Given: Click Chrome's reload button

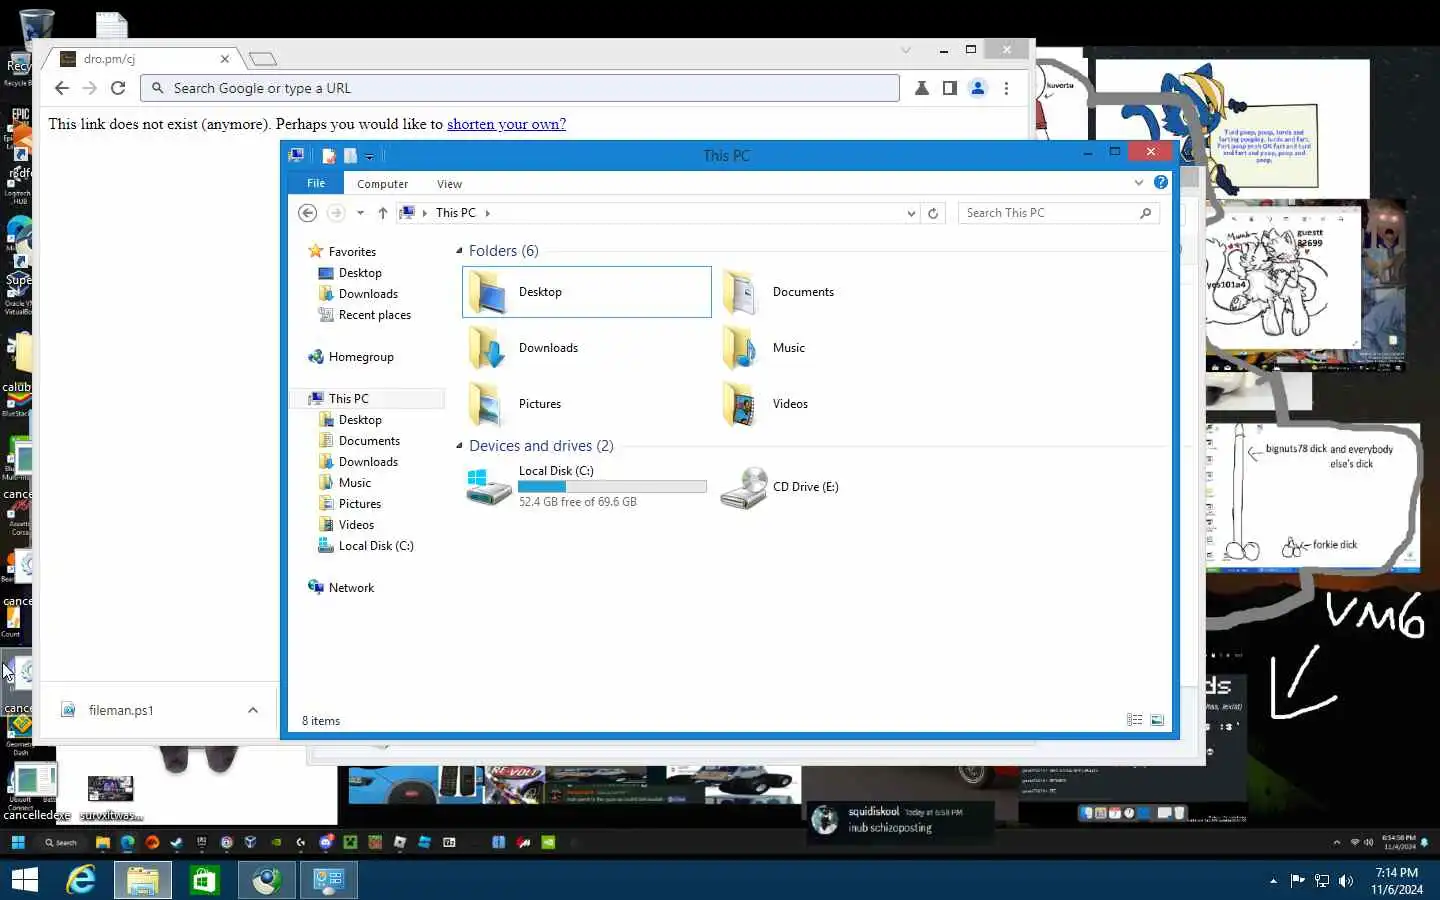Looking at the screenshot, I should 118,88.
